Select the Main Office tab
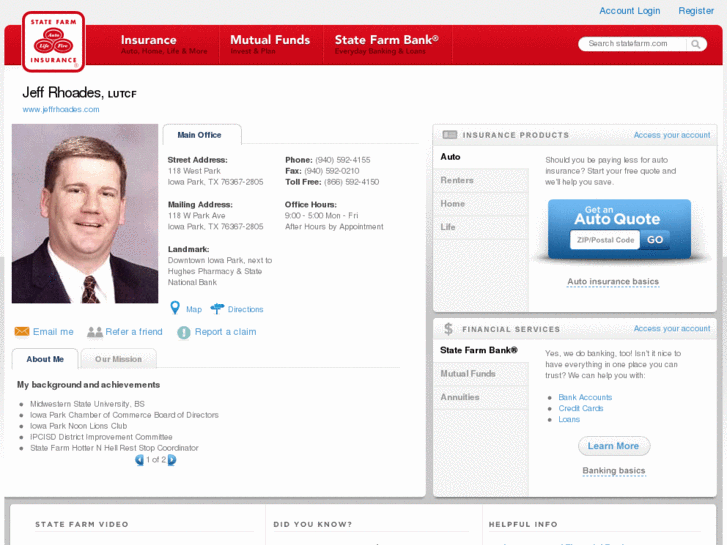 coord(202,135)
